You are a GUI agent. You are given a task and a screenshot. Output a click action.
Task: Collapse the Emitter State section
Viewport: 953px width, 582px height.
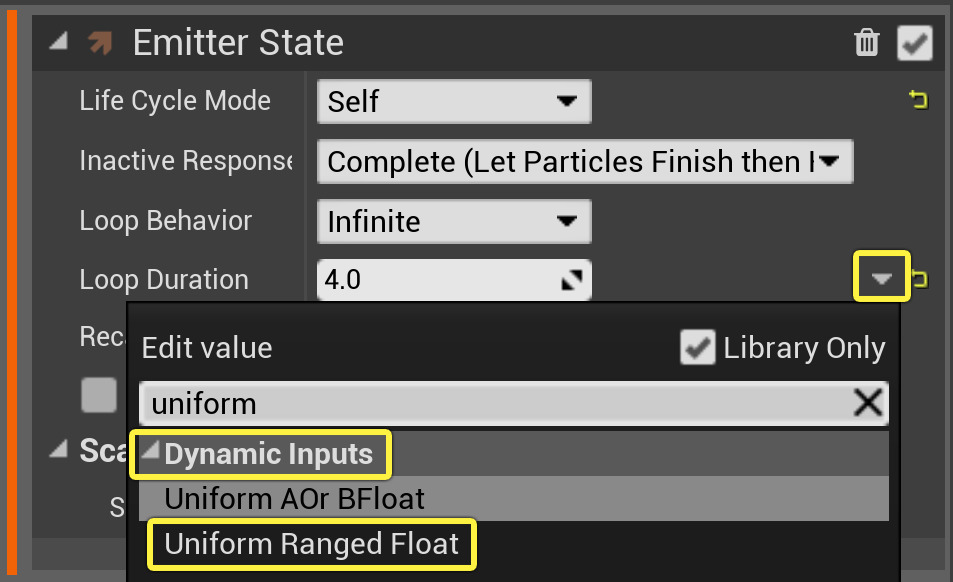click(x=59, y=43)
